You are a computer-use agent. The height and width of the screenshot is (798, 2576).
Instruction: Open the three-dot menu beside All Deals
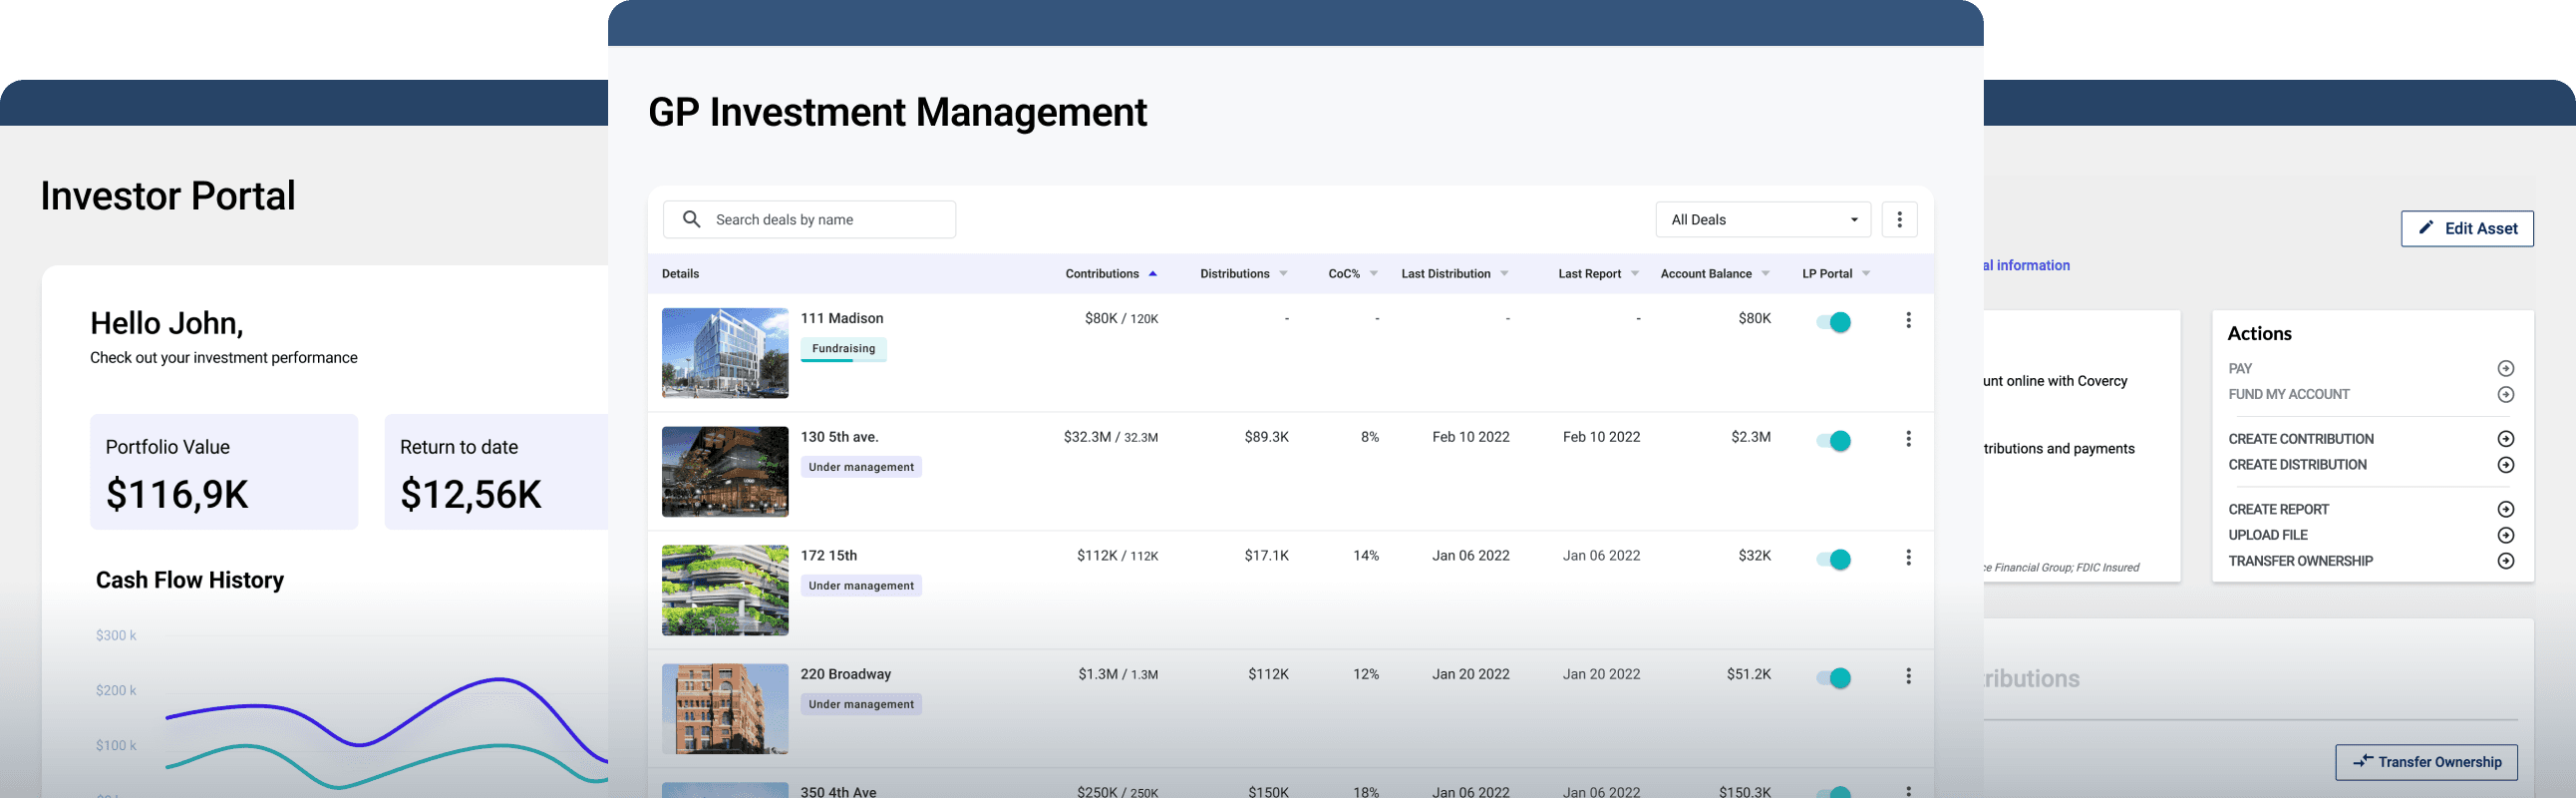click(x=1899, y=219)
